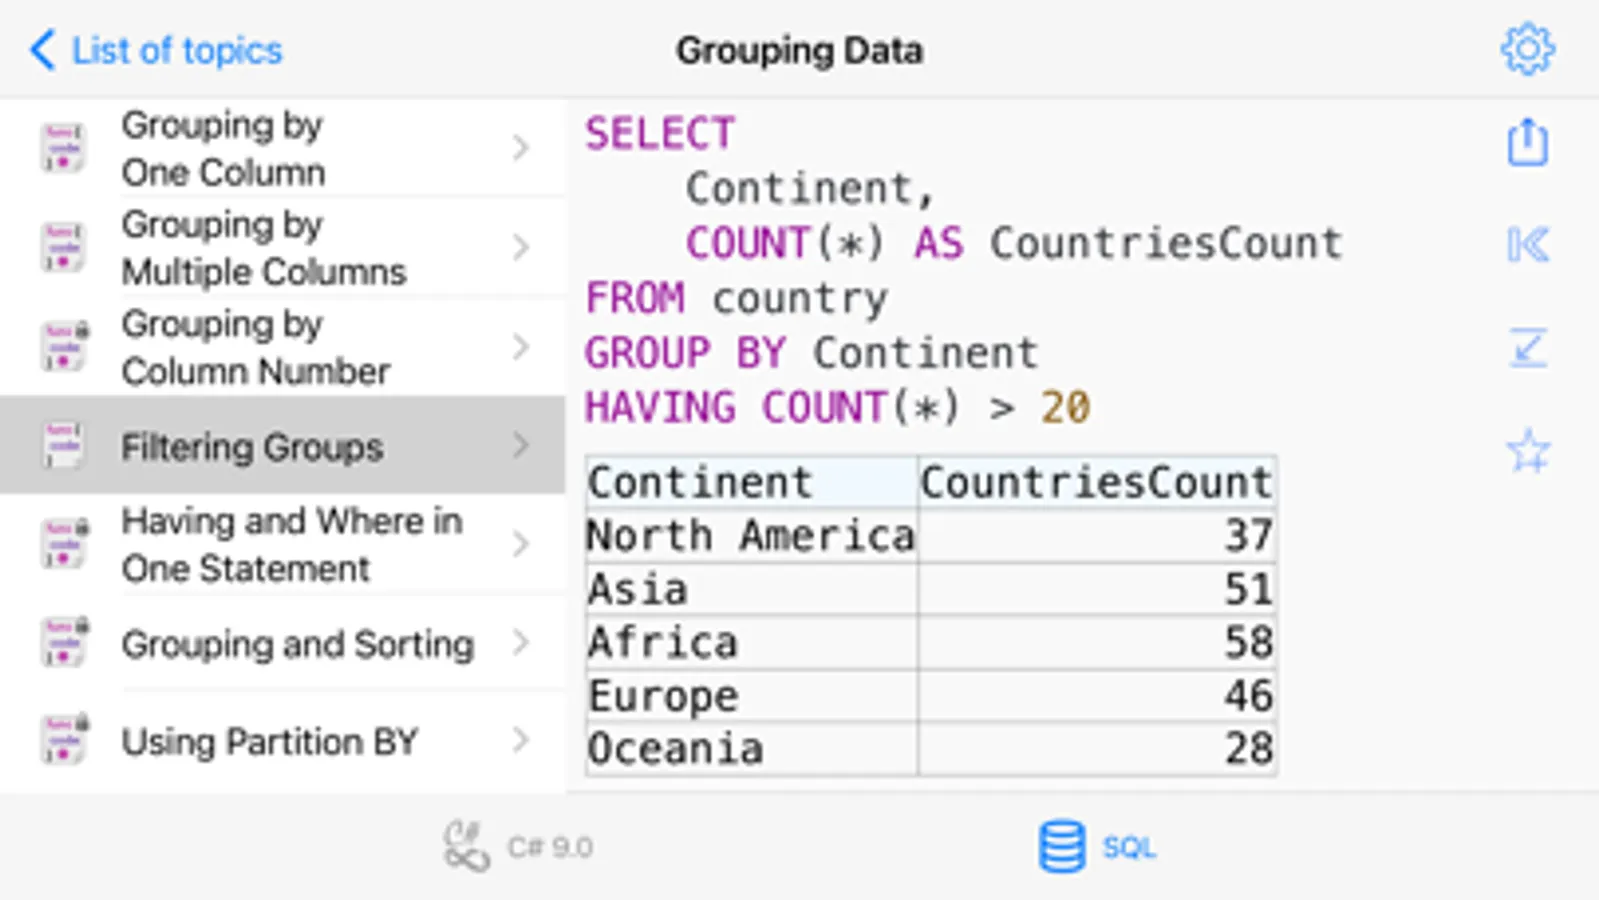
Task: Expand Grouping by One Column chevron
Action: 520,148
